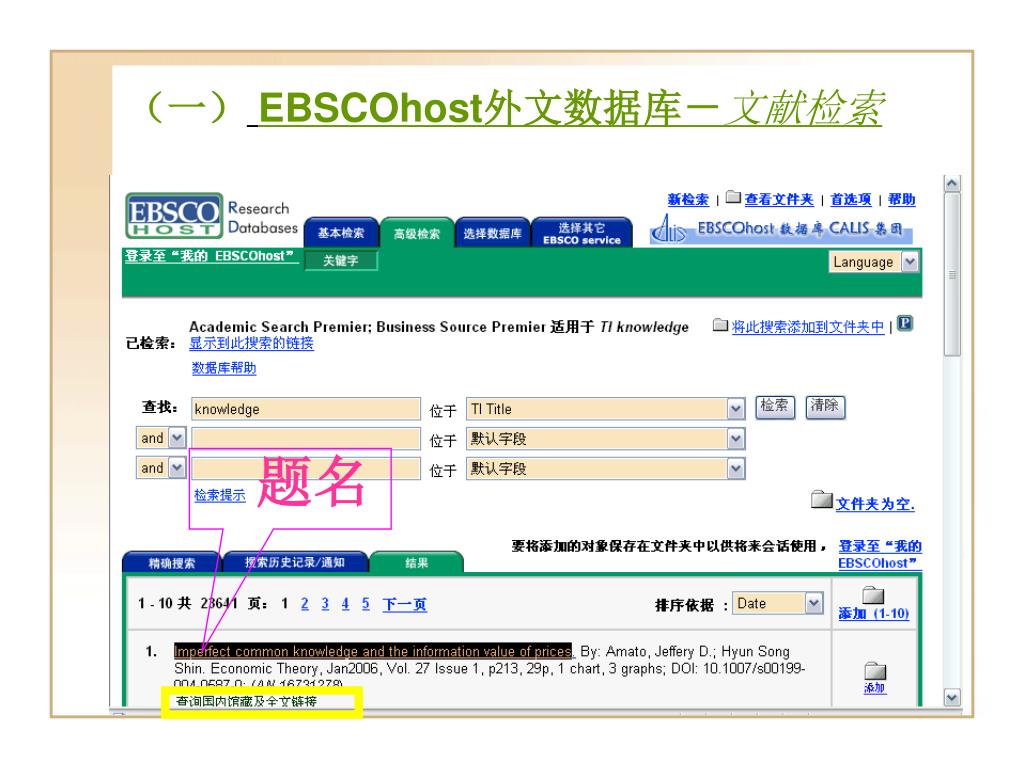
Task: Open the 'Imperfect common knowledge' article title
Action: coord(372,650)
